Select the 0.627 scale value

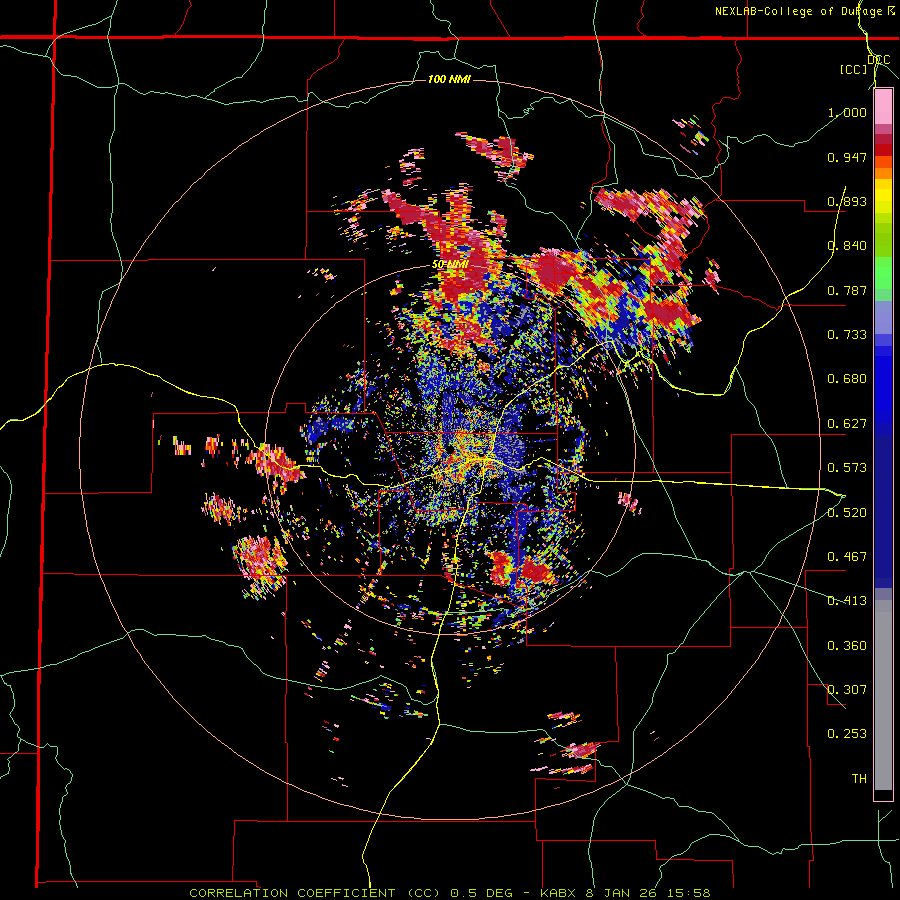pyautogui.click(x=847, y=424)
